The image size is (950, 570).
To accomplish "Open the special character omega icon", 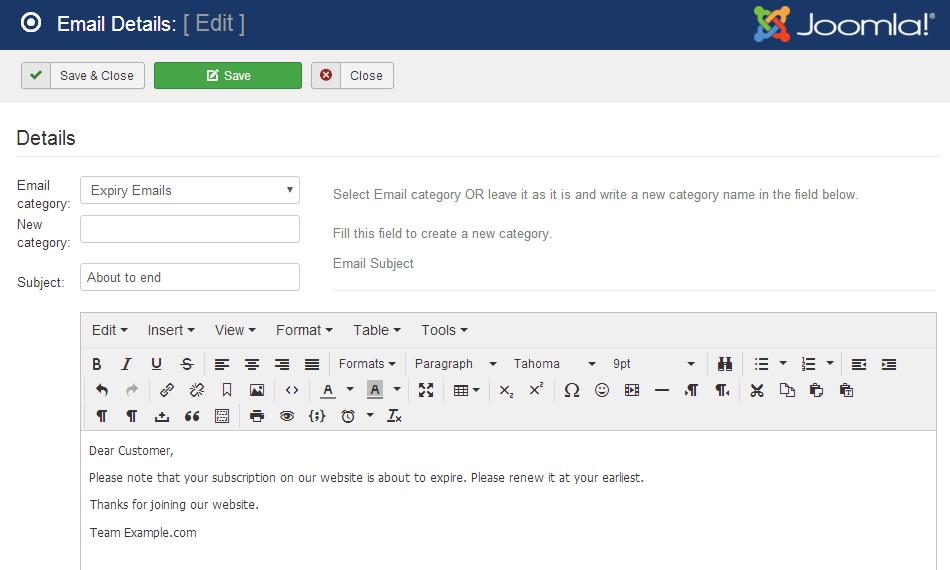I will [x=571, y=390].
